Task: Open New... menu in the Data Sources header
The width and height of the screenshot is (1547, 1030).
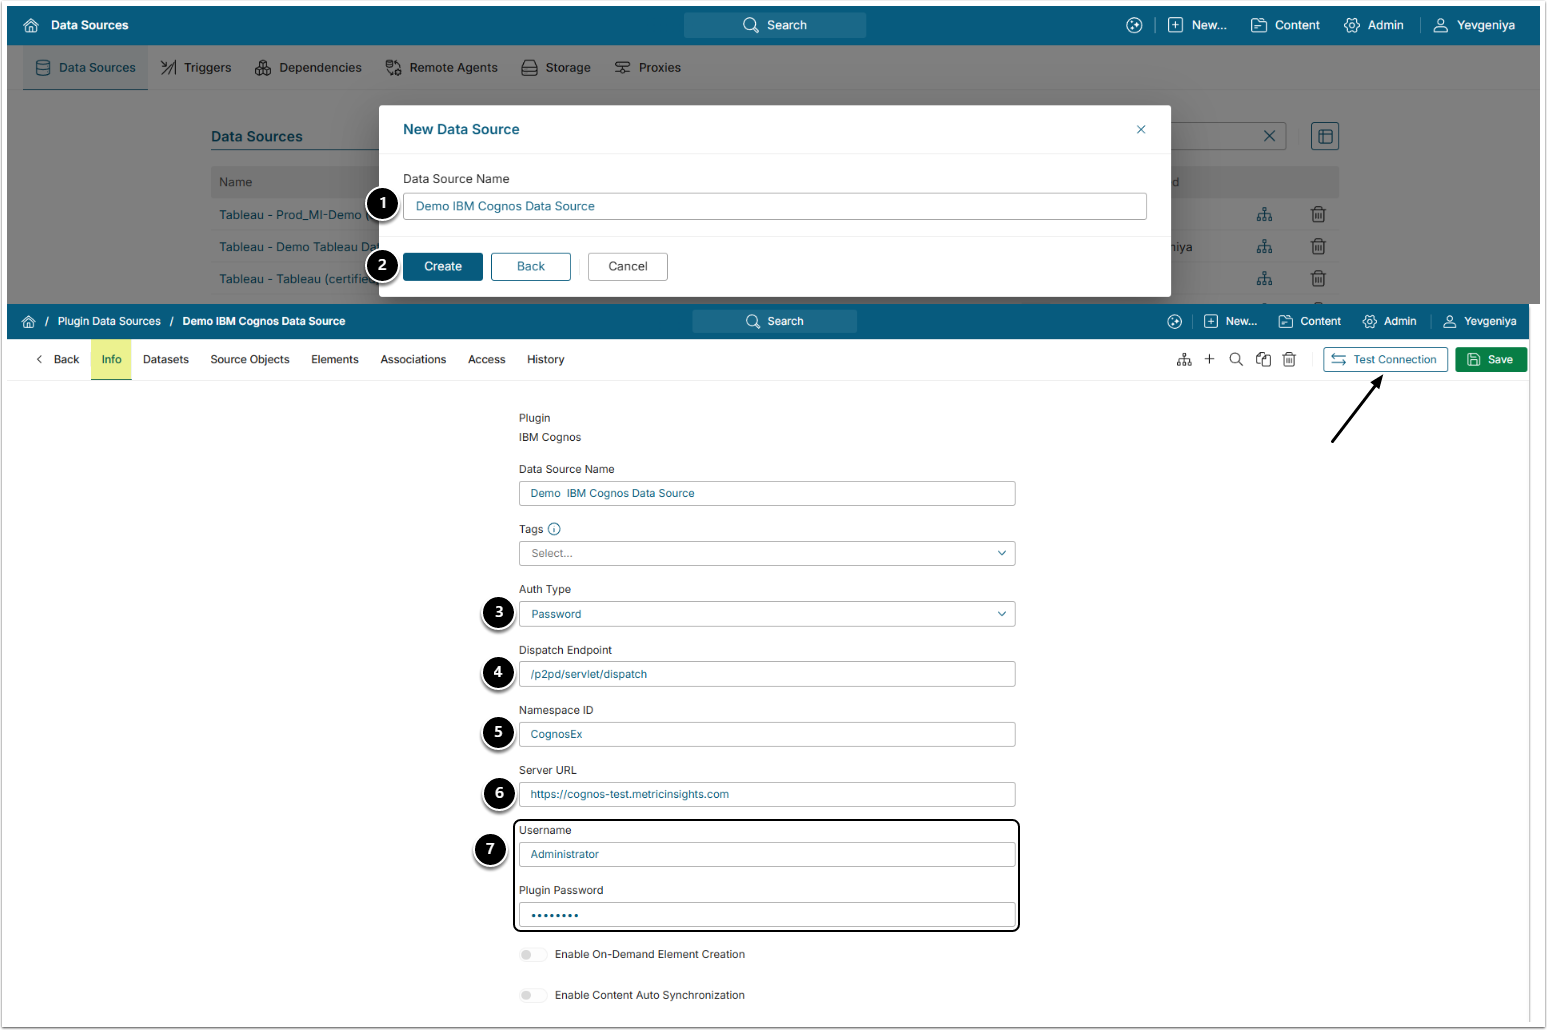Action: (x=1197, y=25)
